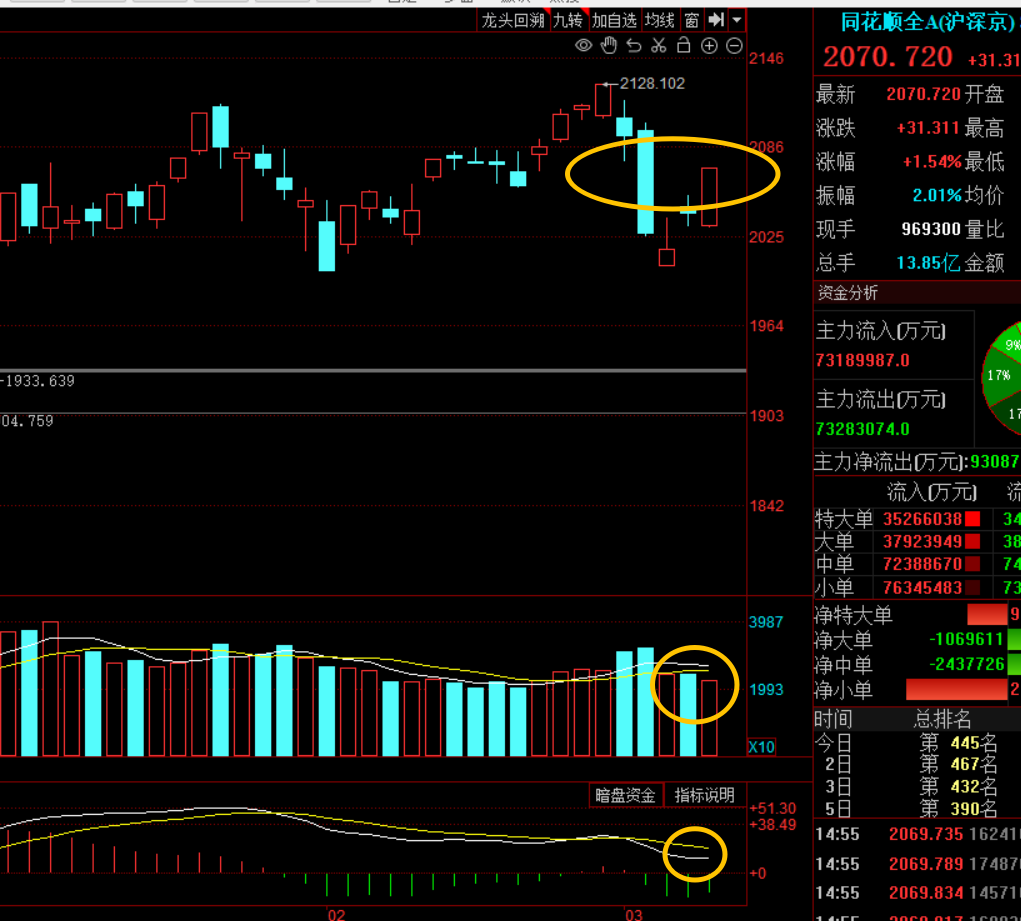The image size is (1021, 921).
Task: Click the 总手 13.85亿 value
Action: point(929,263)
